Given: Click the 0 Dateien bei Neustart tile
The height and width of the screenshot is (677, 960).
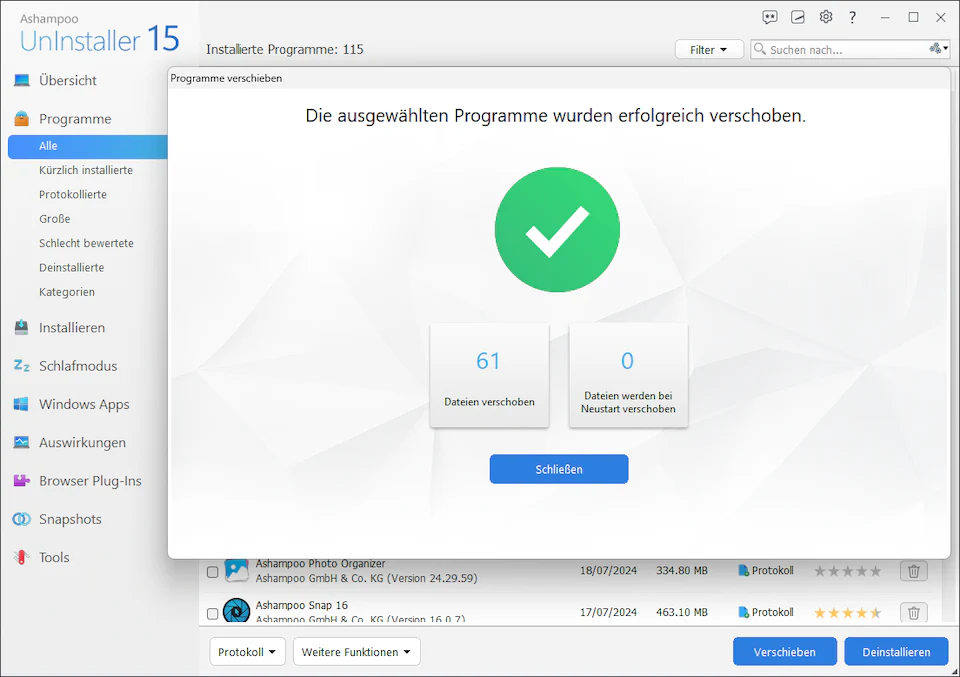Looking at the screenshot, I should point(628,375).
